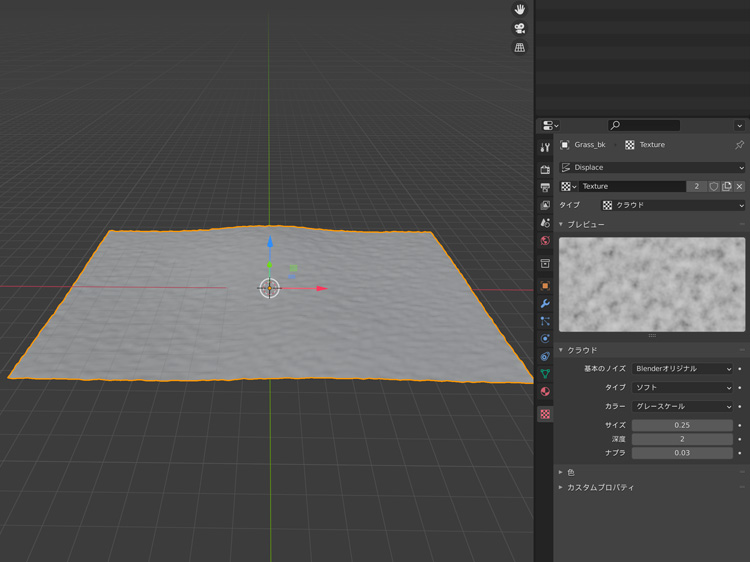Open the Displace modifier dropdown

point(652,168)
